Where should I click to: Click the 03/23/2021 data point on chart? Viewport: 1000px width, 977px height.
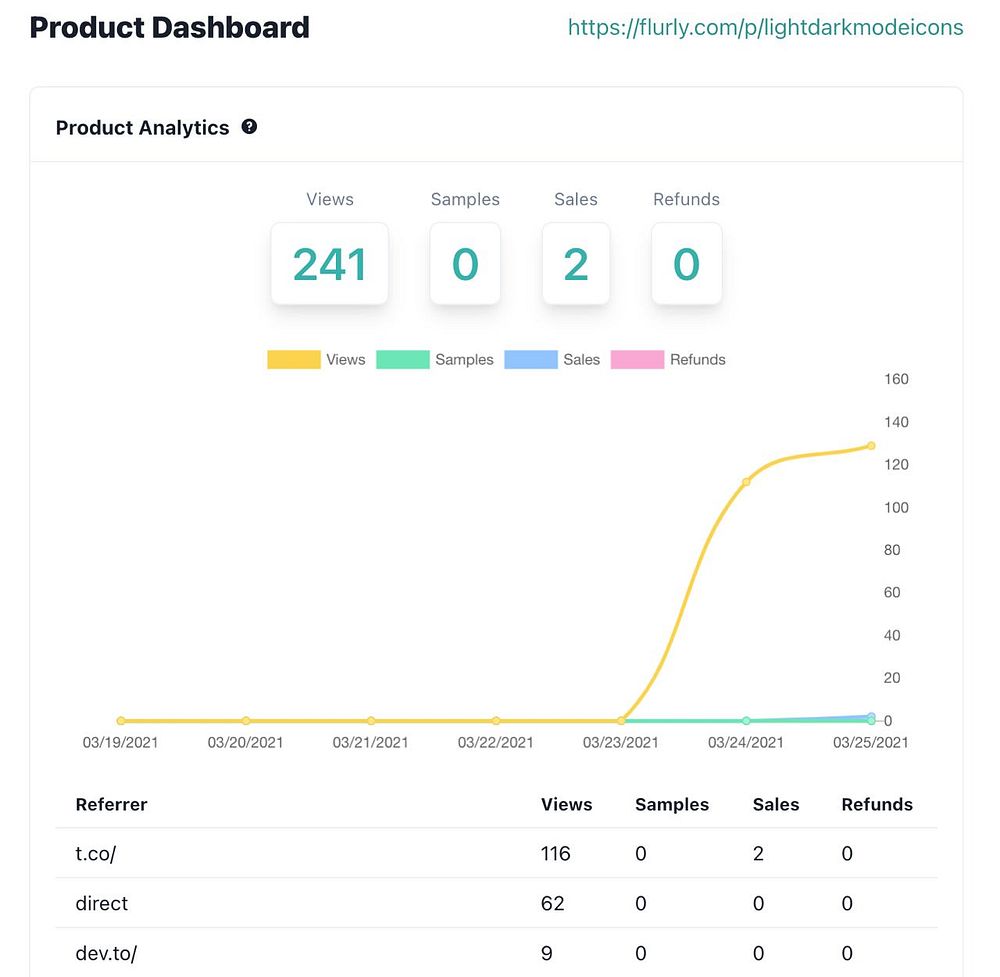pos(621,720)
